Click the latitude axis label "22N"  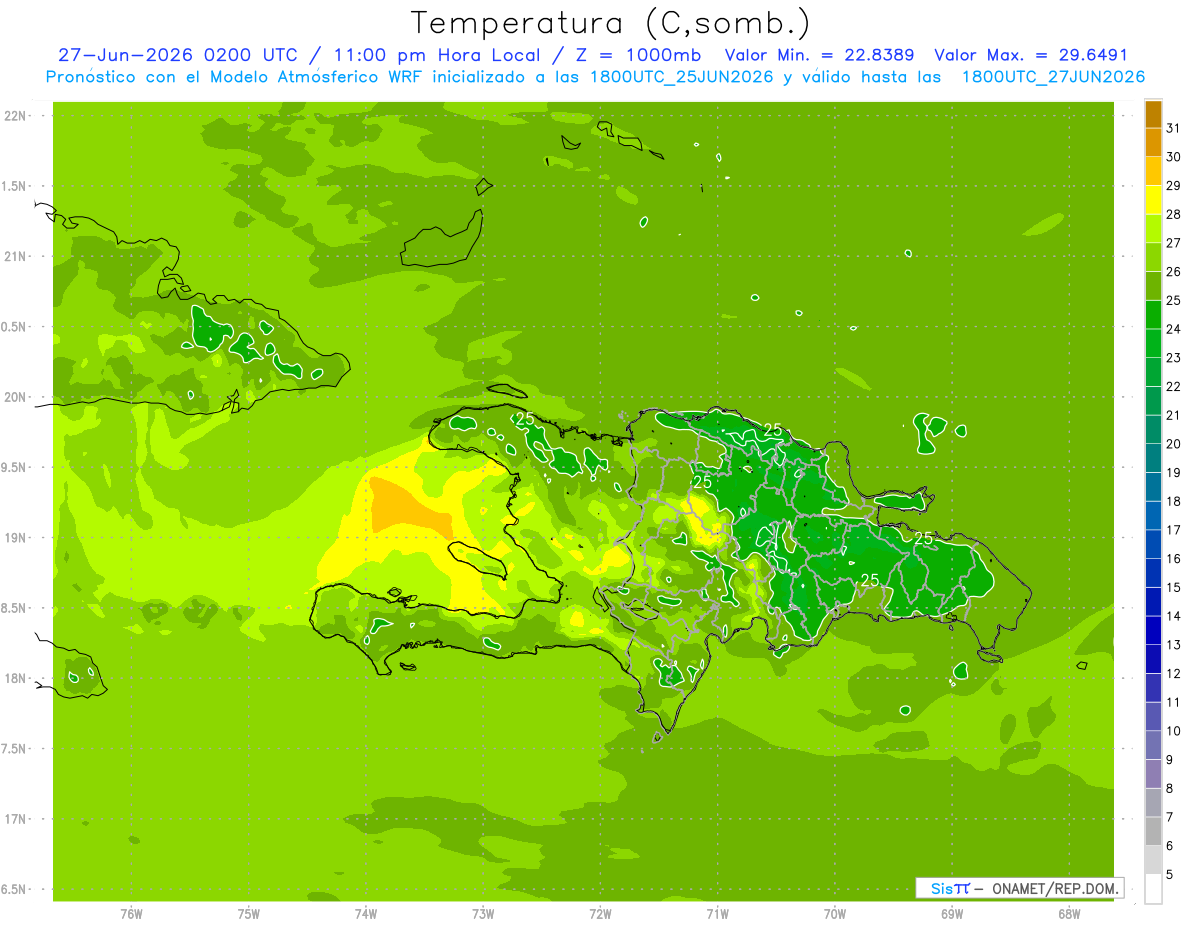16,115
